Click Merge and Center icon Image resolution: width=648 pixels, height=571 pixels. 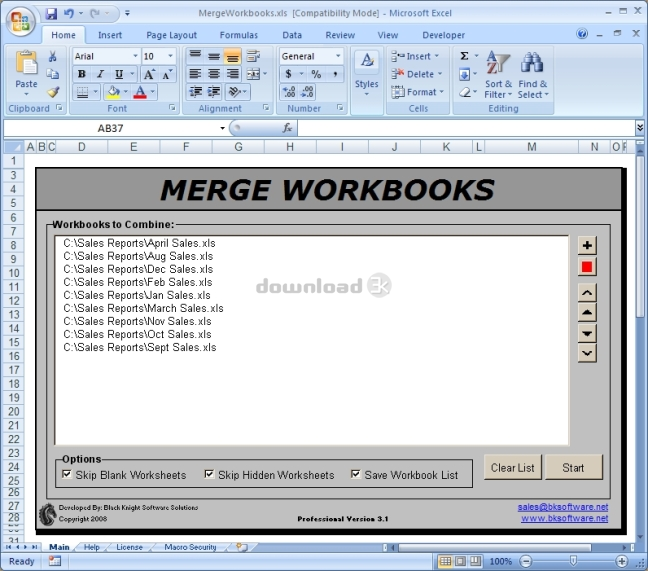tap(253, 74)
